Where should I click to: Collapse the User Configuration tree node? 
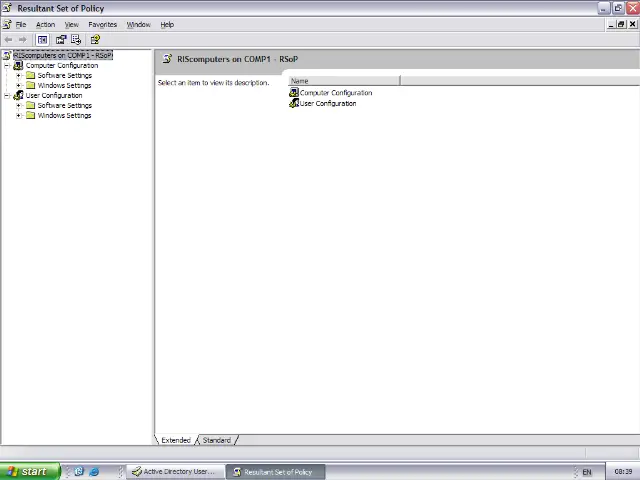click(7, 96)
